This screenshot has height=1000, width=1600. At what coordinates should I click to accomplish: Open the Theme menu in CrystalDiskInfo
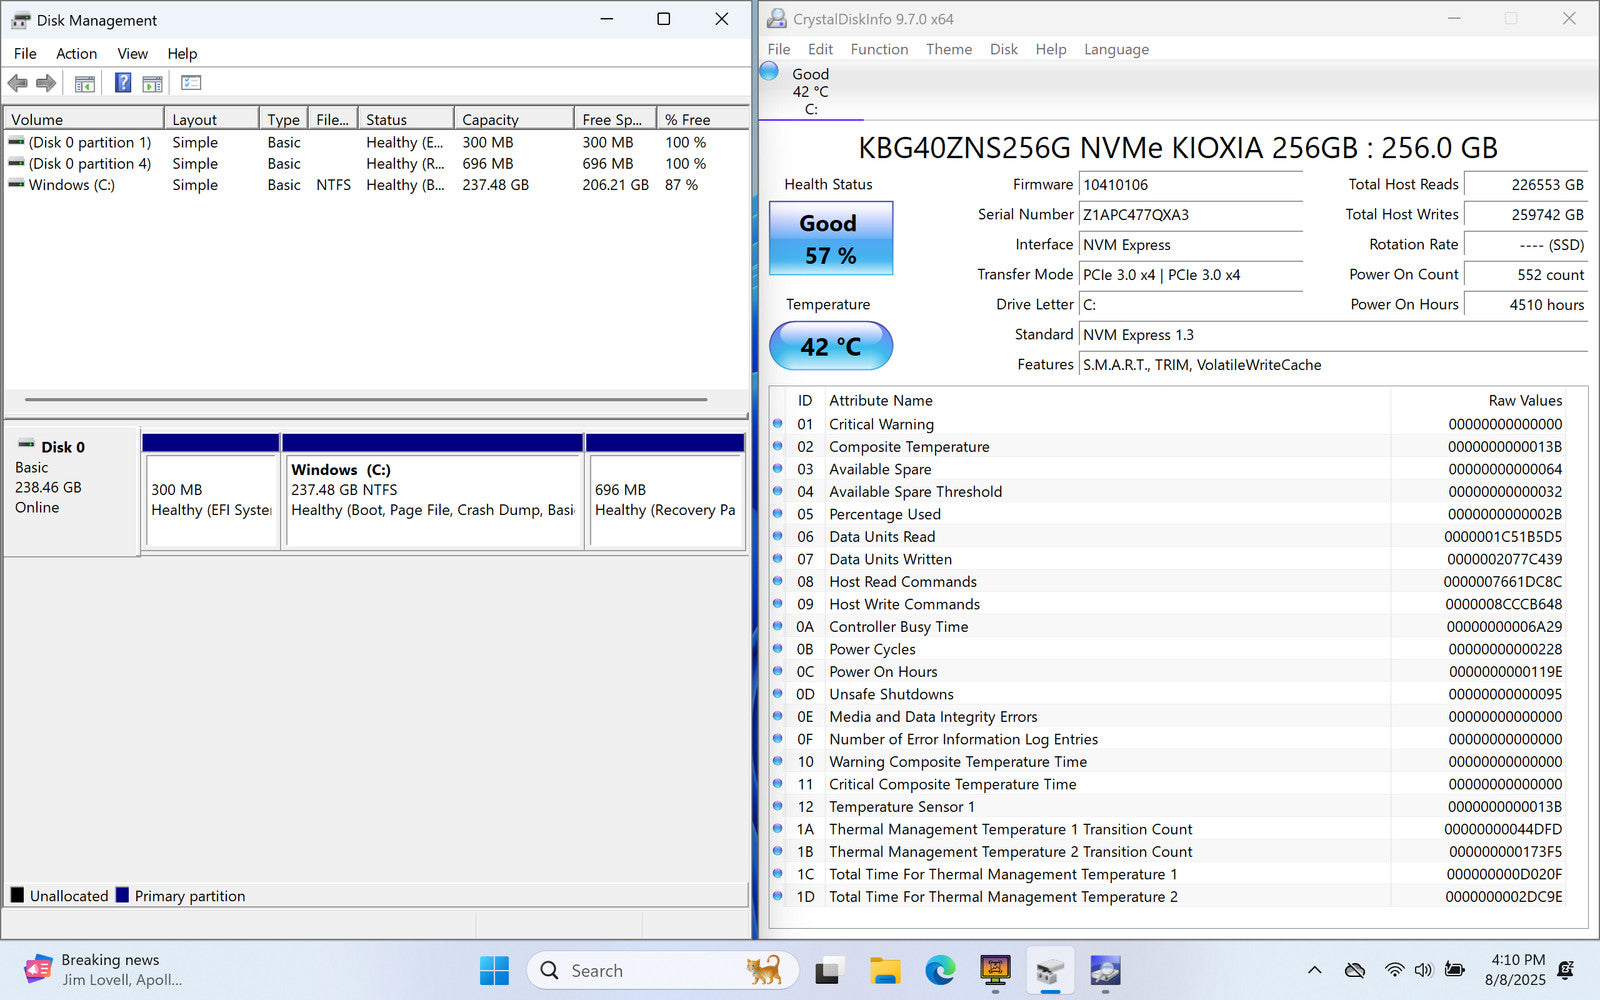click(x=948, y=49)
